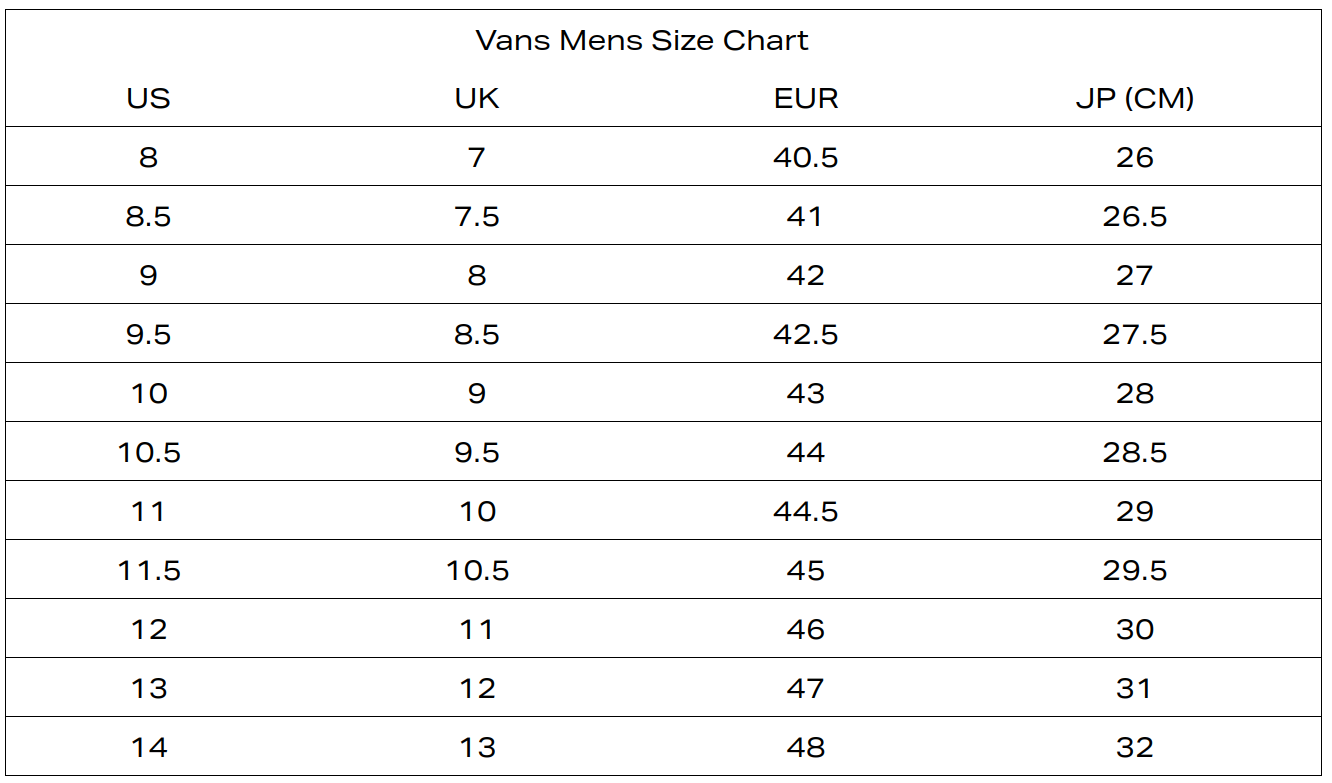The width and height of the screenshot is (1332, 783).
Task: Select the US column header
Action: pos(148,99)
